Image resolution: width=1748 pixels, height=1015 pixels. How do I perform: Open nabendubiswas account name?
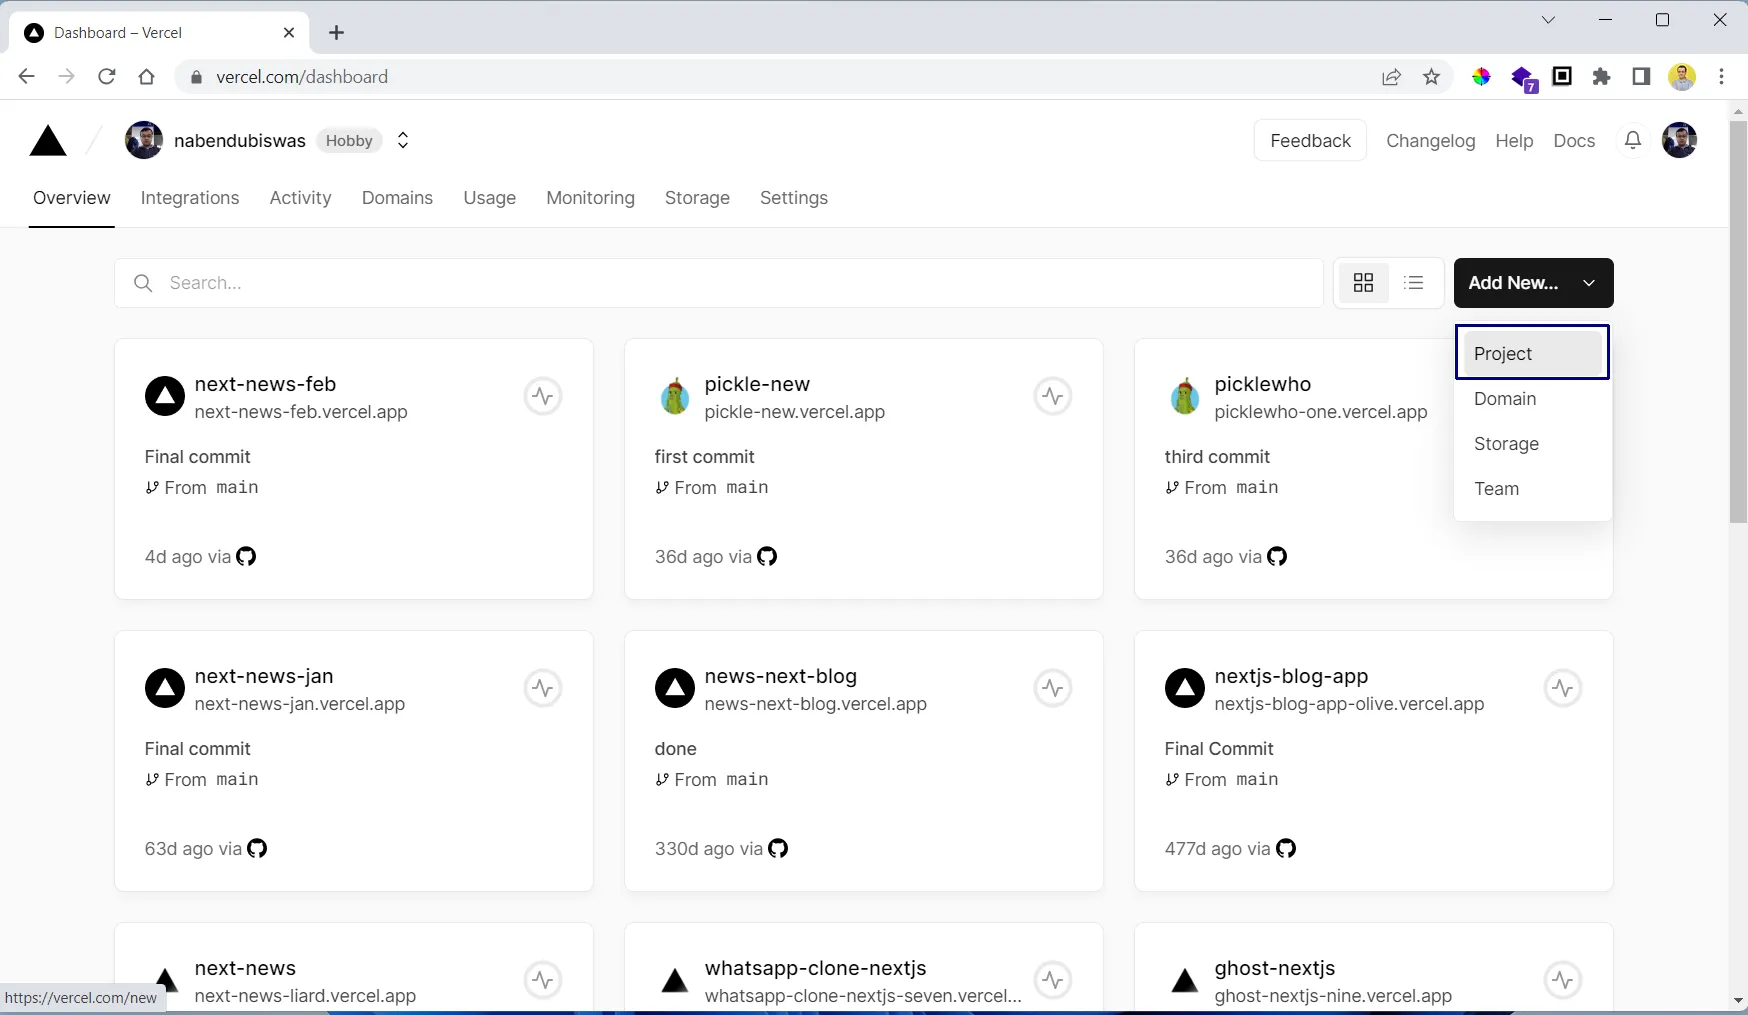click(240, 141)
